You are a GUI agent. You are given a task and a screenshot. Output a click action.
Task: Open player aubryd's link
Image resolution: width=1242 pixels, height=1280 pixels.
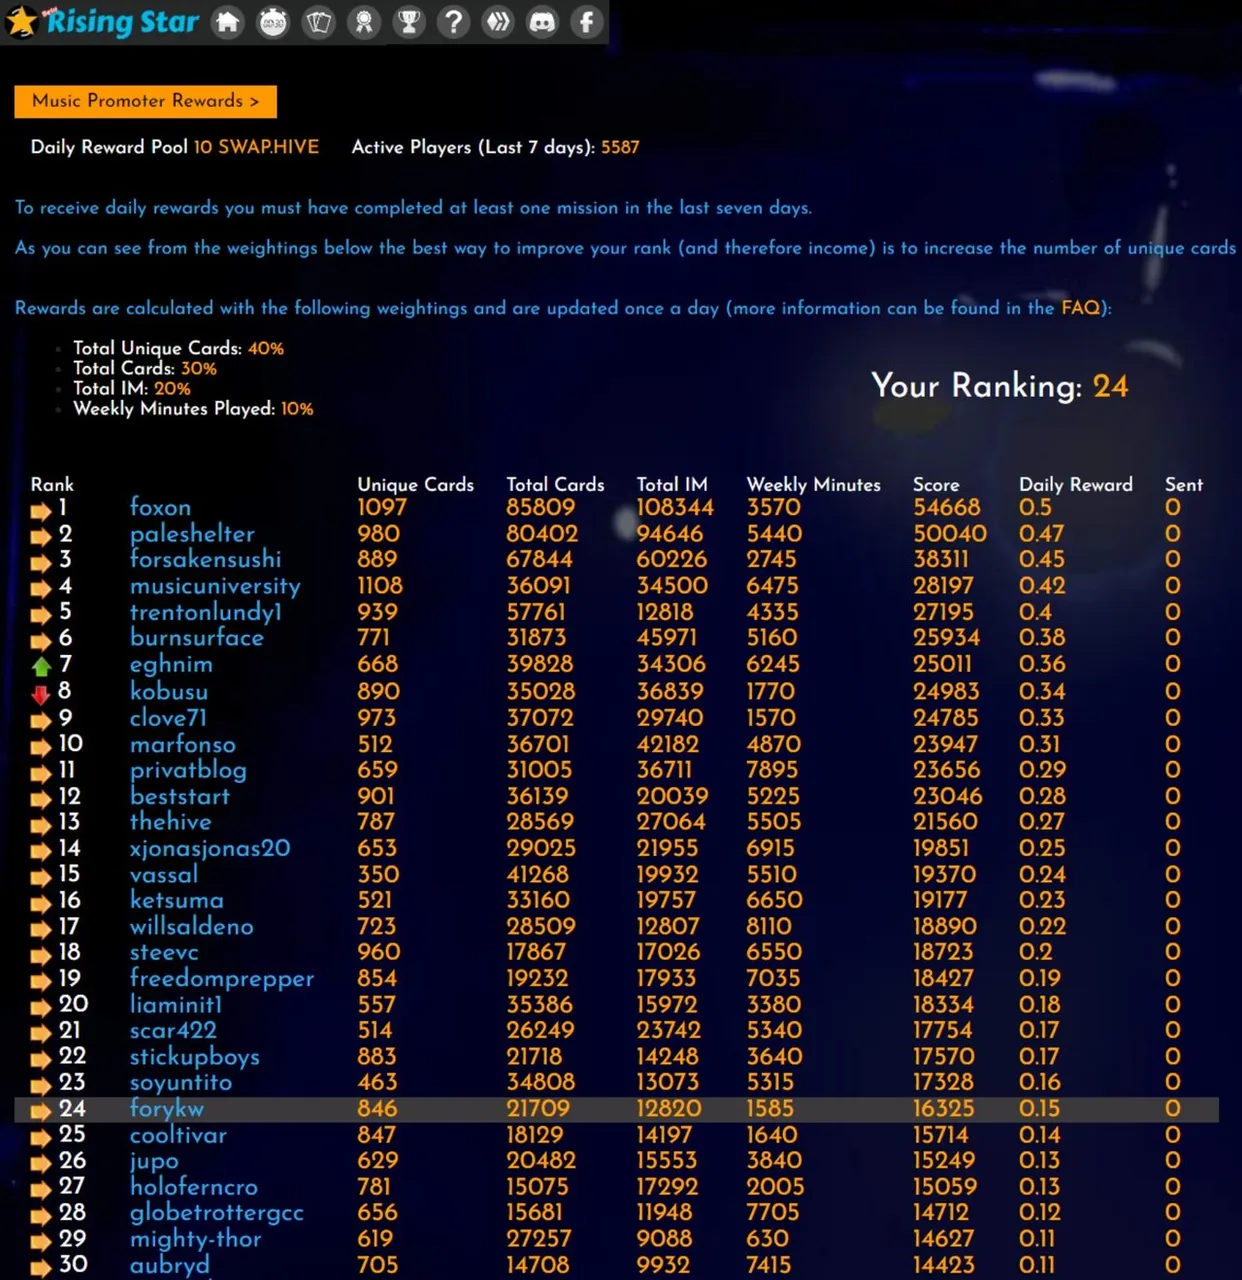coord(170,1266)
